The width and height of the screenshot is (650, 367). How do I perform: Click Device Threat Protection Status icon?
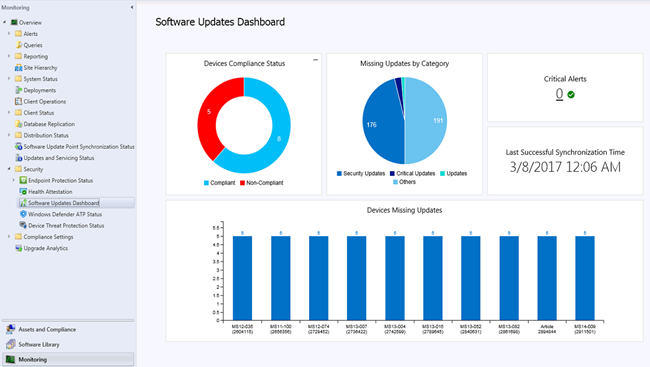[x=23, y=225]
